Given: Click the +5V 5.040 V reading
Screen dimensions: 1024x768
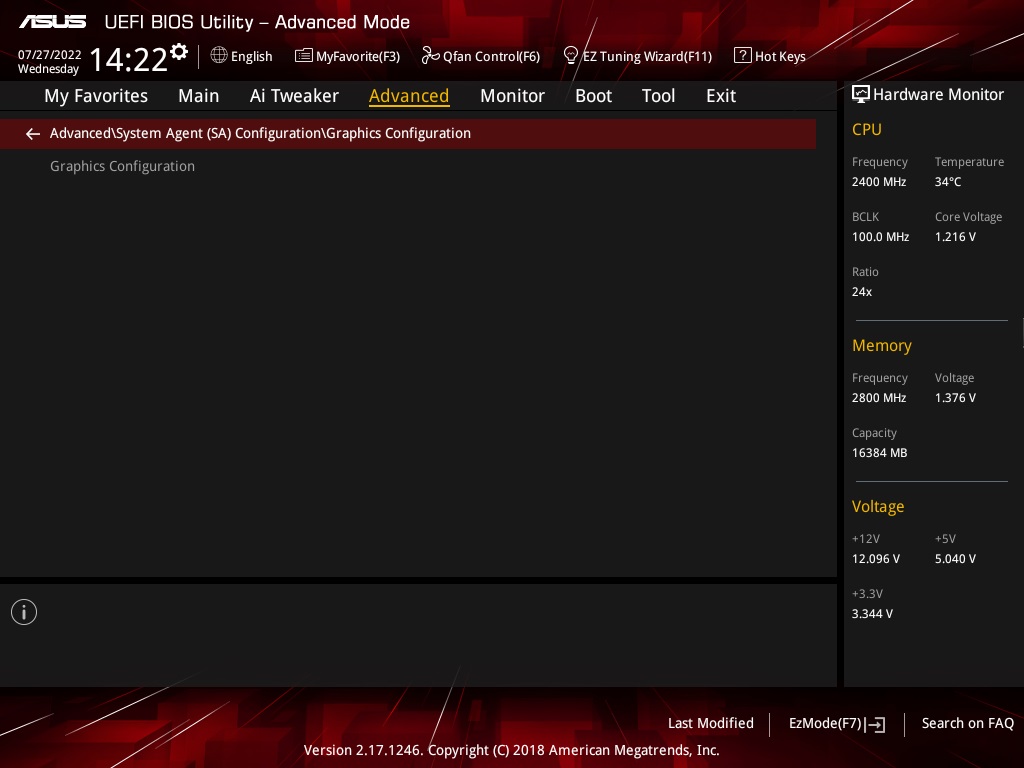Looking at the screenshot, I should click(x=955, y=559).
